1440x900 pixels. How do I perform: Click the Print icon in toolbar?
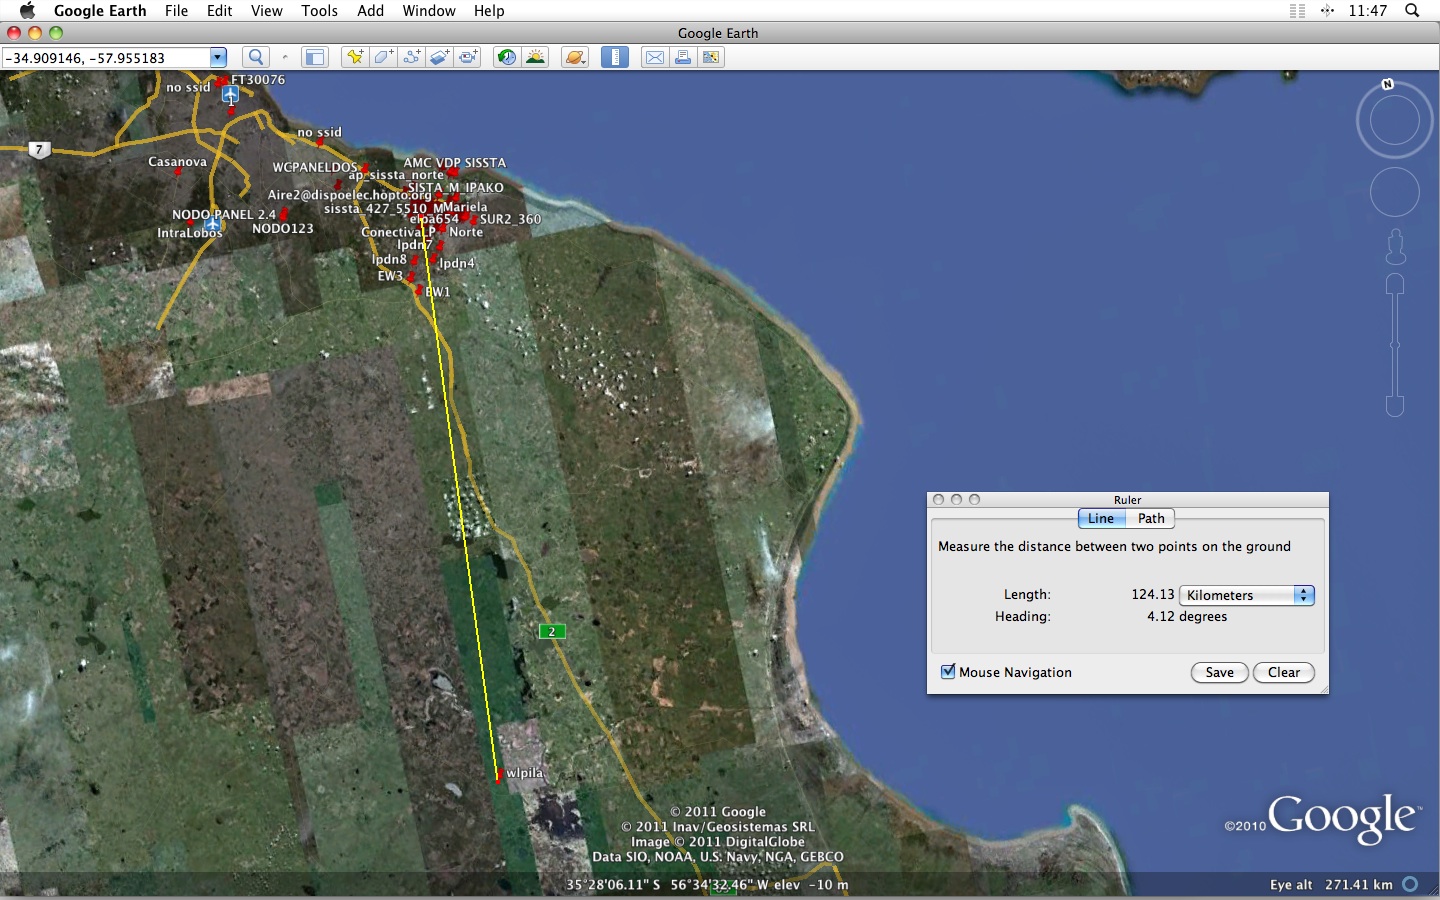click(683, 57)
